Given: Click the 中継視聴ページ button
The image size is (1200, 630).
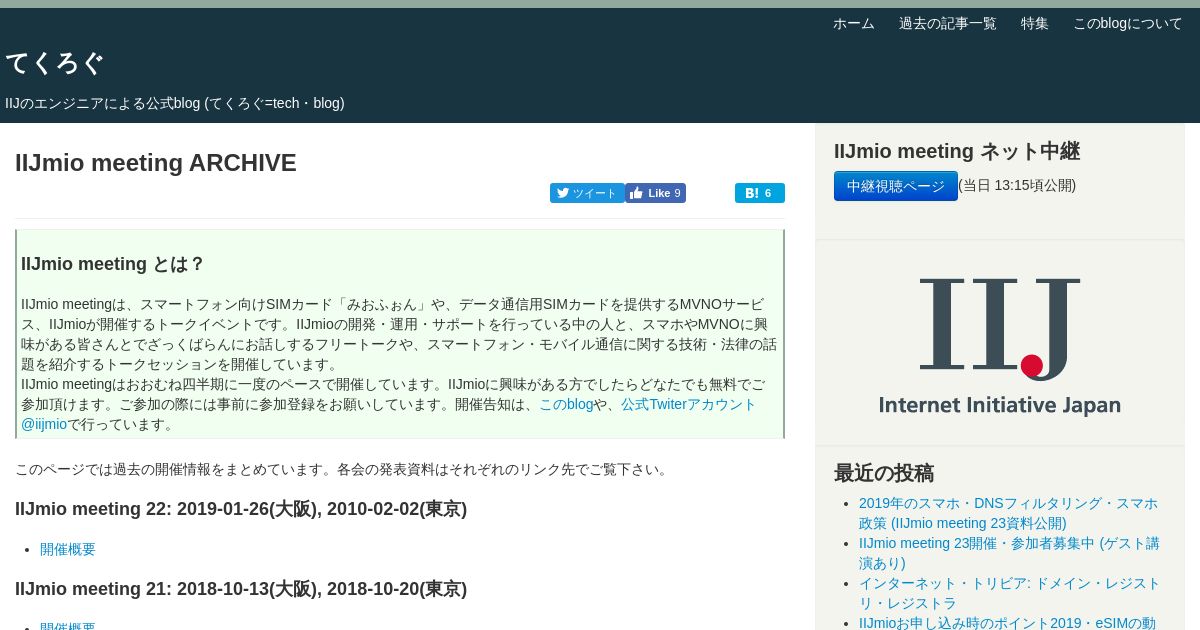Looking at the screenshot, I should 896,186.
